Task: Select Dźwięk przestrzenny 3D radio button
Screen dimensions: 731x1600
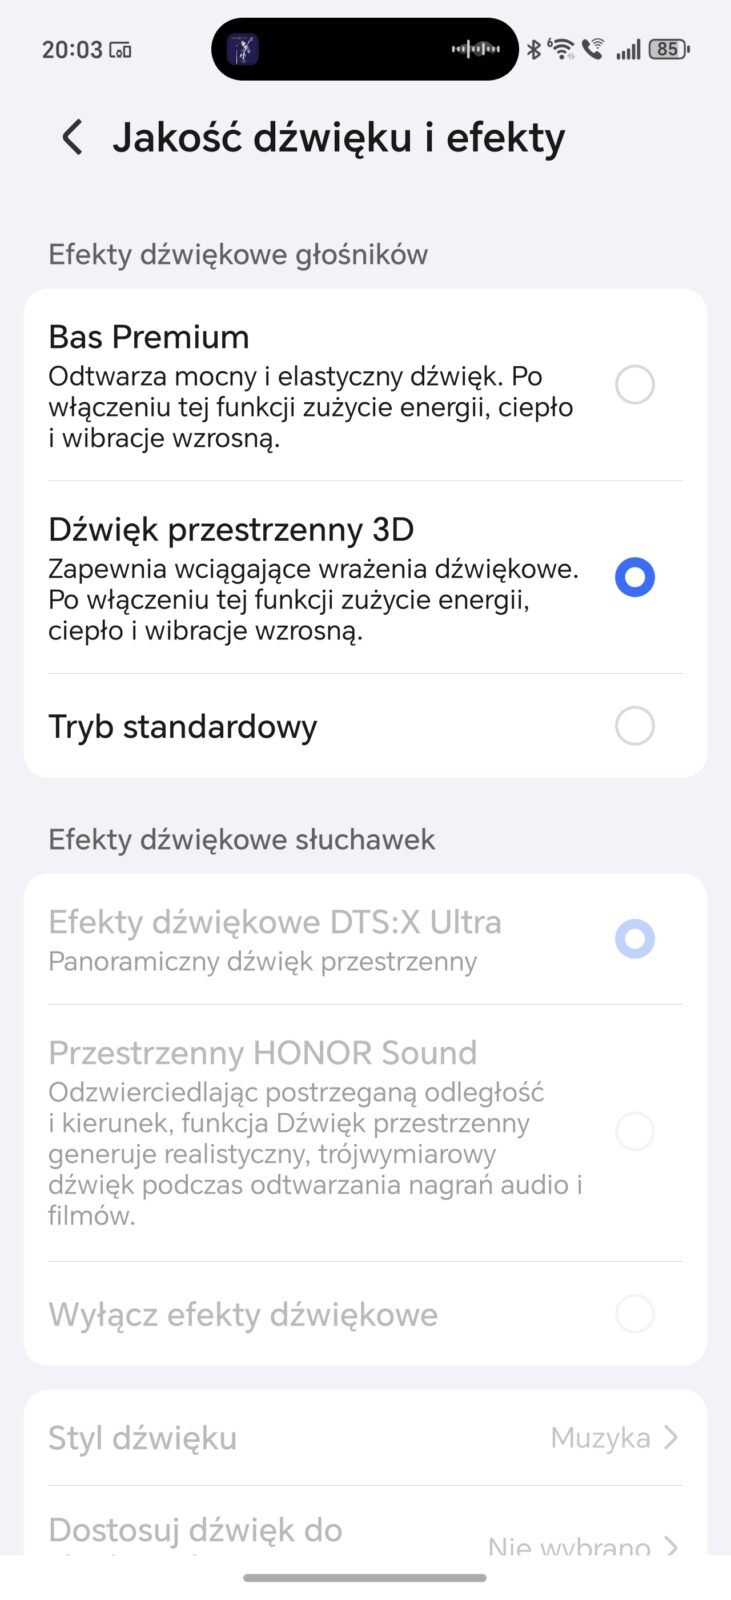Action: point(634,577)
